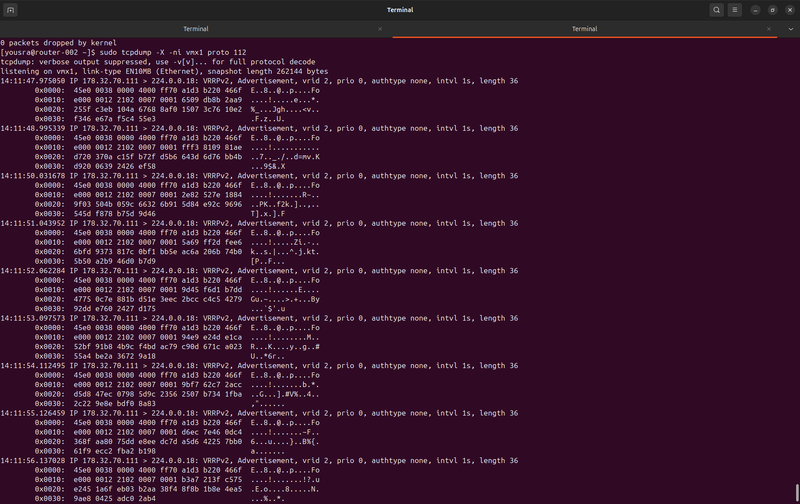Click the packet line timestamped 14:11:51.043952
This screenshot has height=504, width=800.
259,223
